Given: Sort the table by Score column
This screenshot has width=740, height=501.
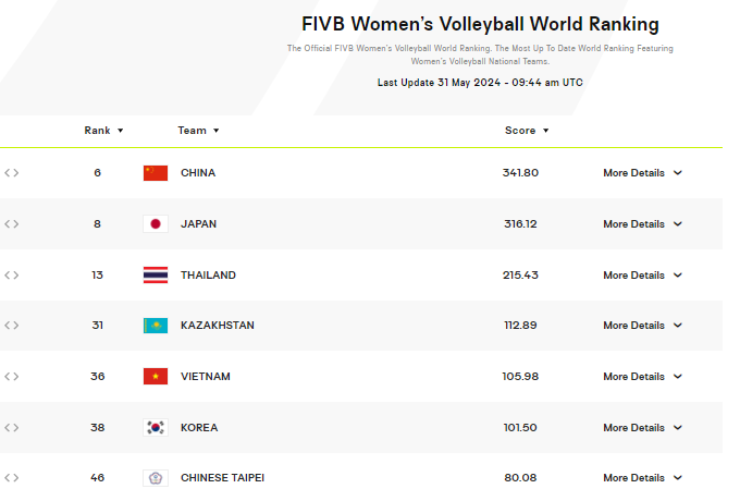Looking at the screenshot, I should (x=526, y=130).
